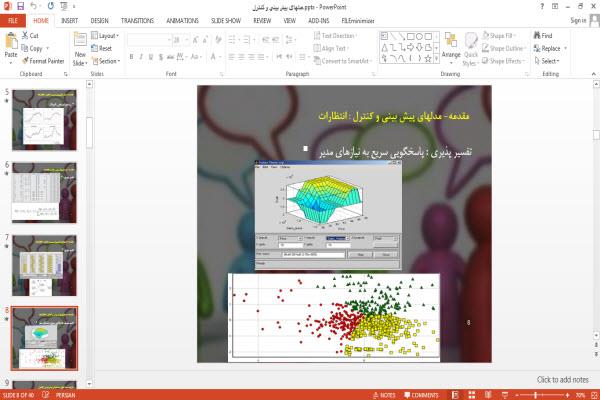The width and height of the screenshot is (600, 400).
Task: Click PERSIAN language indicator
Action: point(65,395)
